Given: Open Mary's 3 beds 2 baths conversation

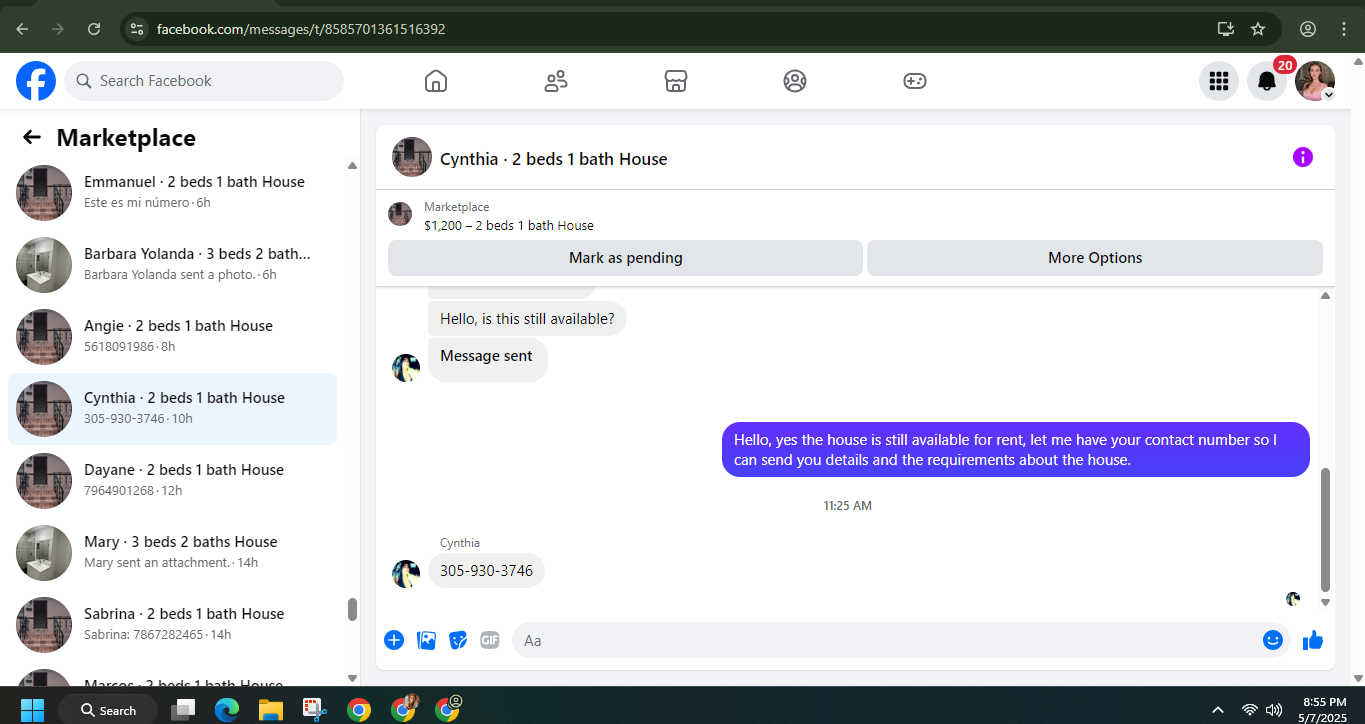Looking at the screenshot, I should [172, 553].
